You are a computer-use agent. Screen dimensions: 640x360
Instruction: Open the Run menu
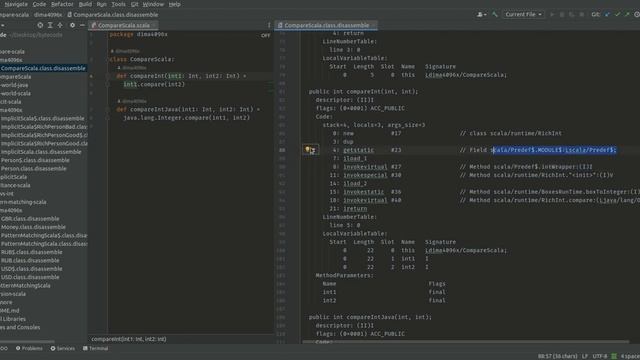pyautogui.click(x=102, y=4)
